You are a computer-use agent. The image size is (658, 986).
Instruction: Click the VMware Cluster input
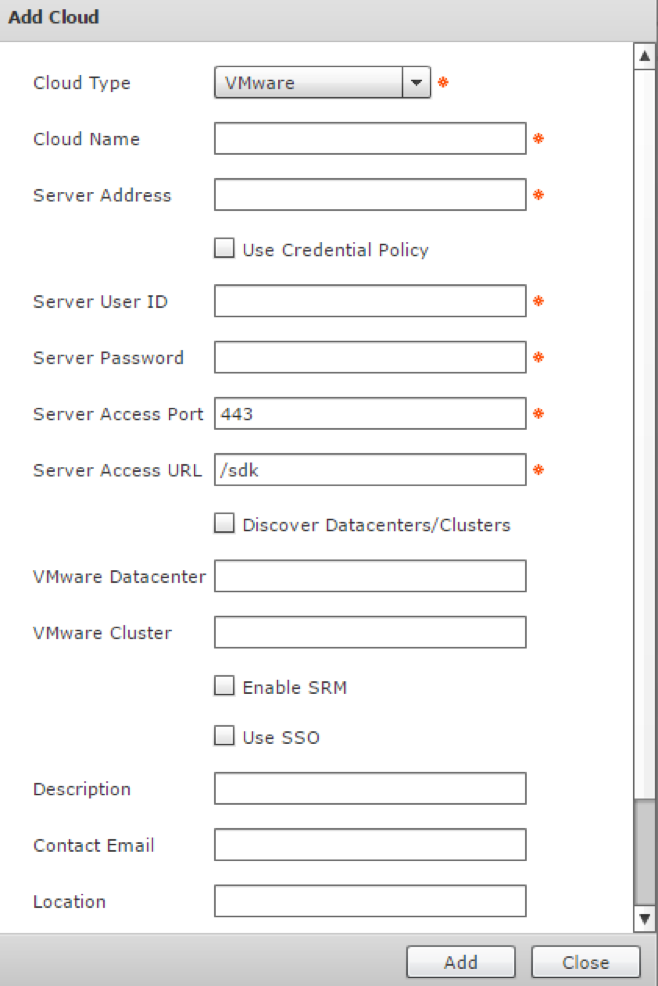(x=369, y=632)
